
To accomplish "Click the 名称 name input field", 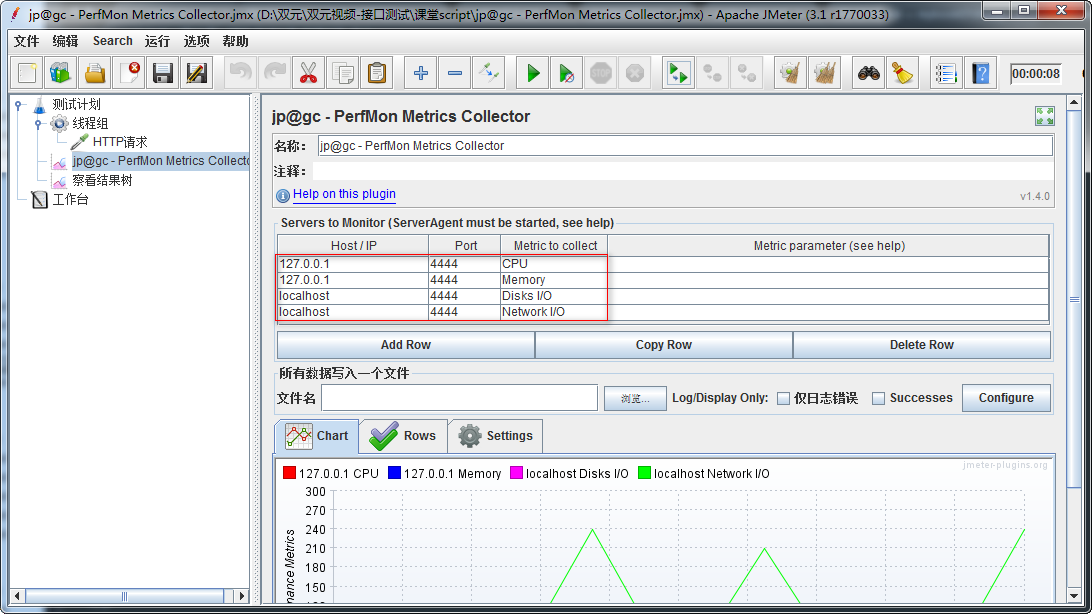I will [685, 145].
